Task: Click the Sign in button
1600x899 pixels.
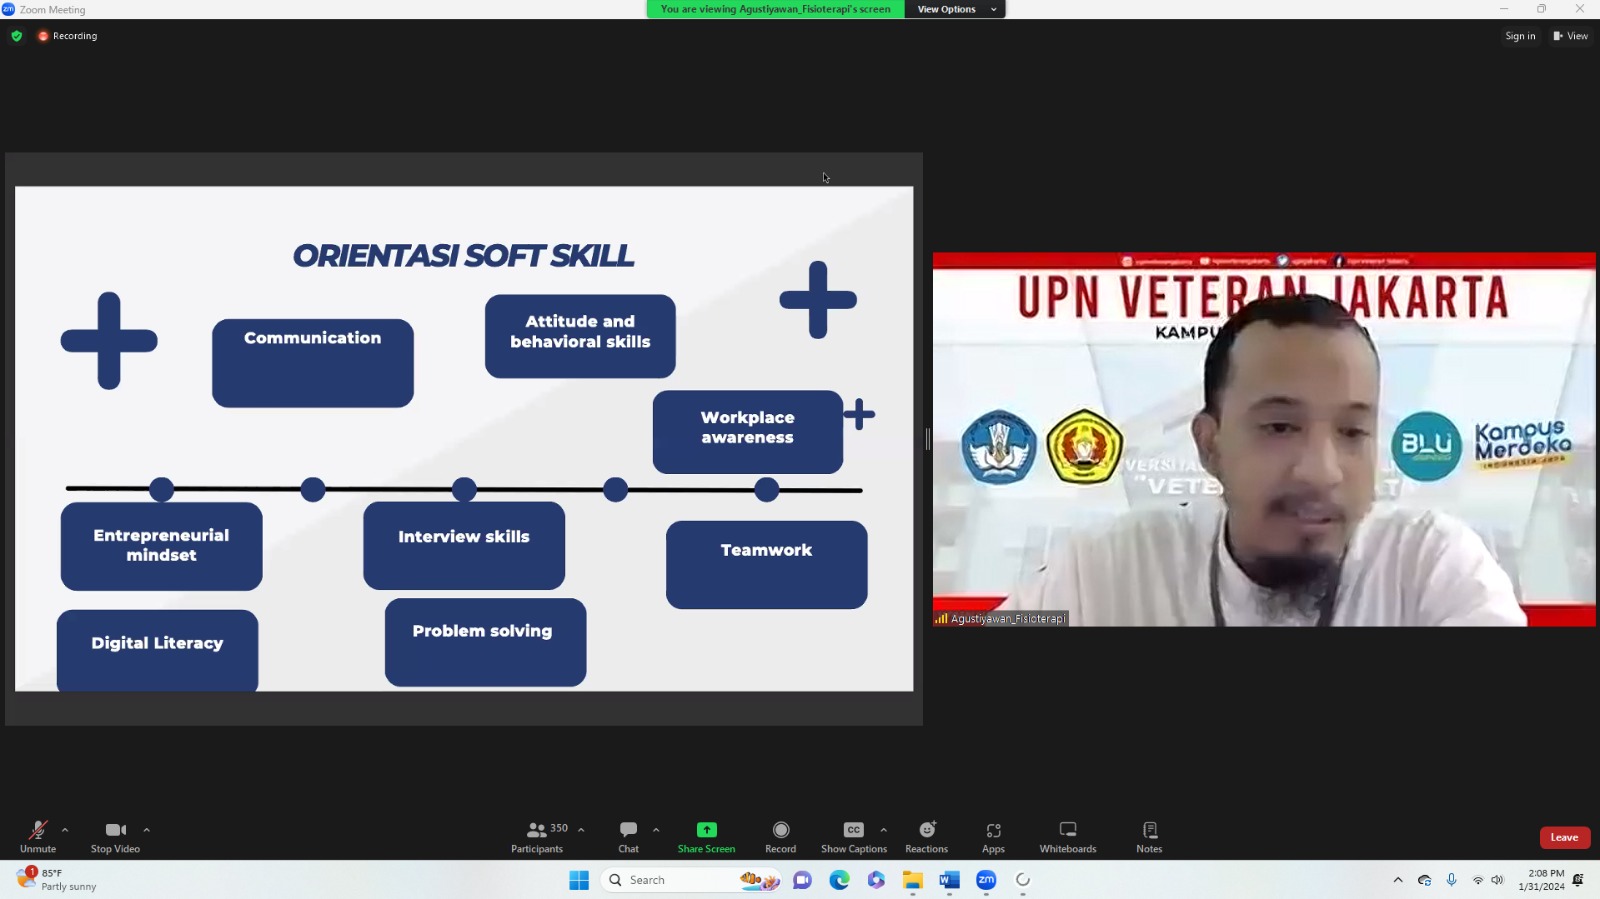Action: pos(1520,36)
